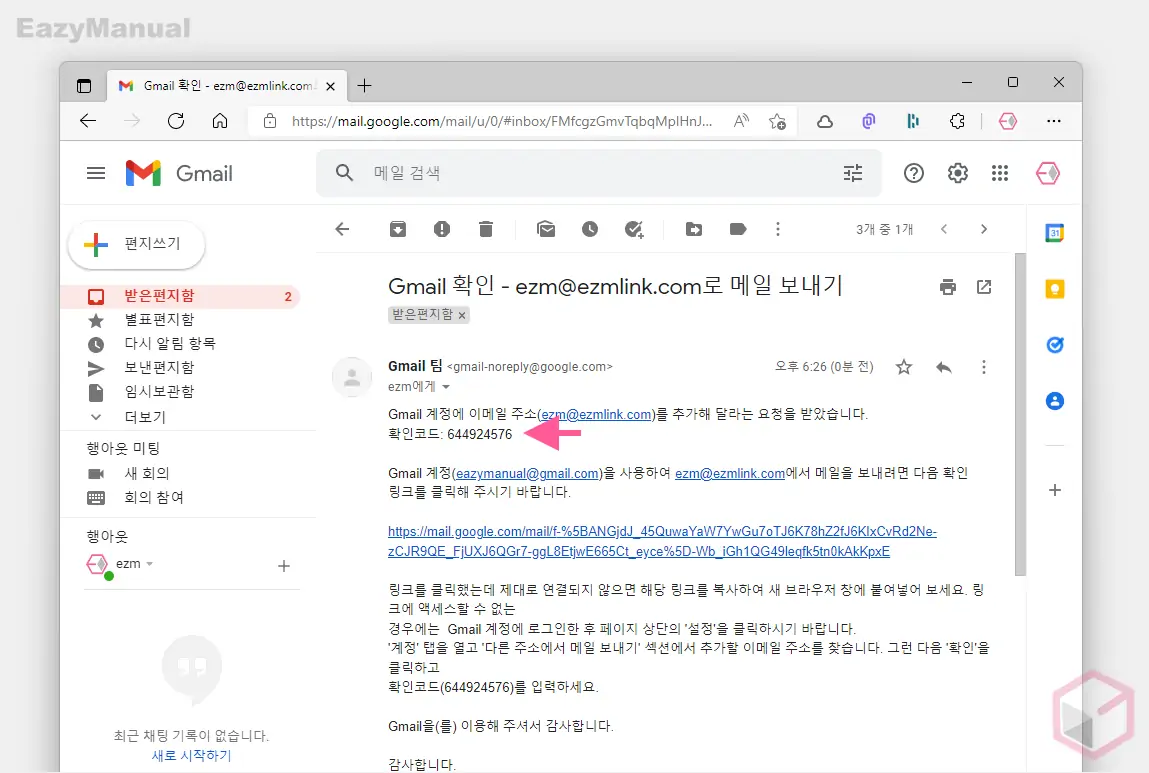This screenshot has height=773, width=1149.
Task: Compose a new mail with 편지쓰기
Action: tap(136, 244)
